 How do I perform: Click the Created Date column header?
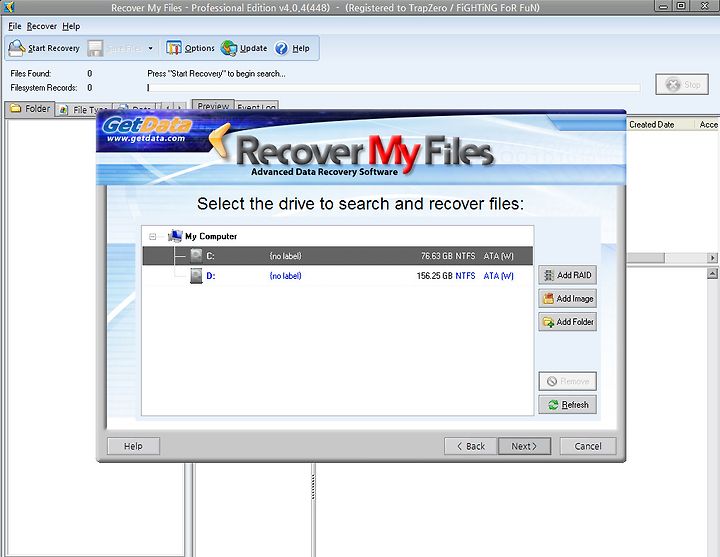(x=652, y=124)
